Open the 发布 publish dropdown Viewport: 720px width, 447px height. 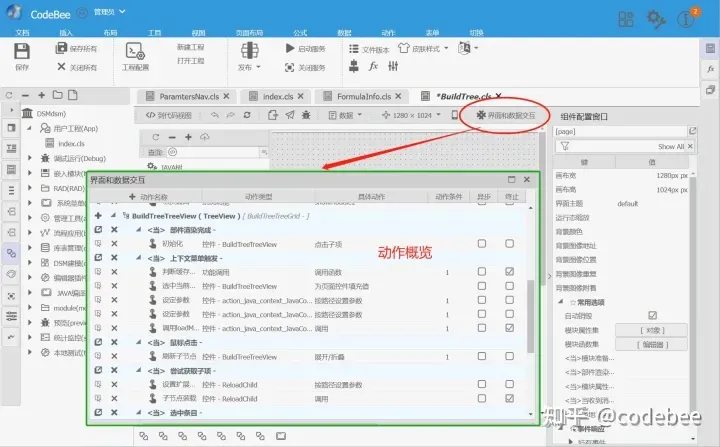point(248,67)
